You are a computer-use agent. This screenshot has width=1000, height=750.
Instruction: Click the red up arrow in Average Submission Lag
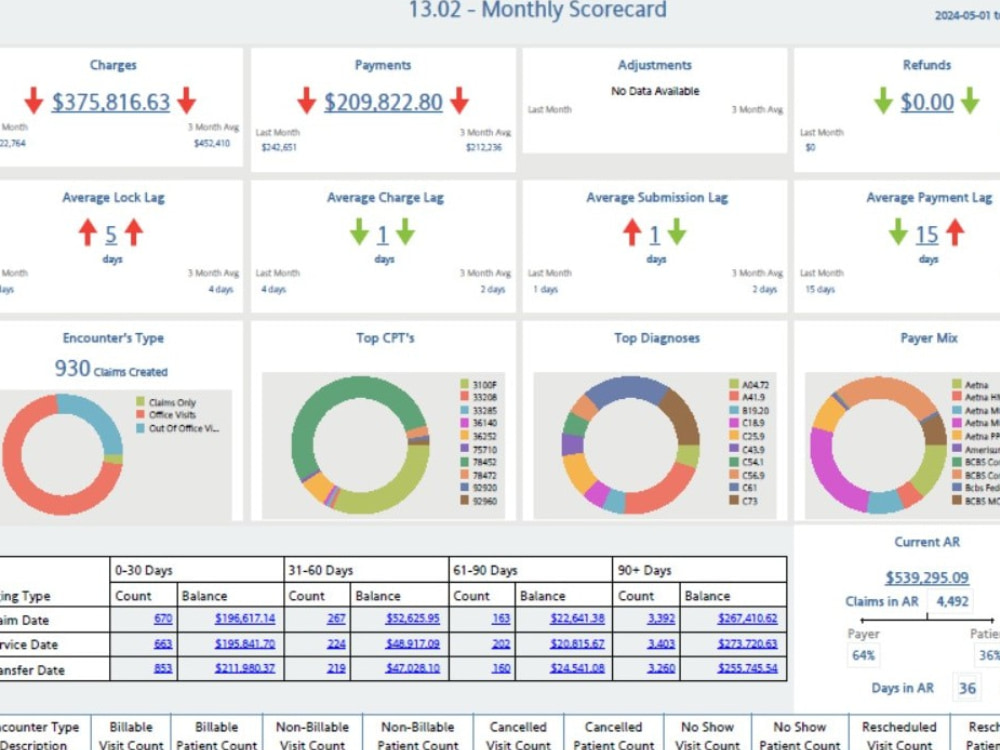pyautogui.click(x=631, y=233)
